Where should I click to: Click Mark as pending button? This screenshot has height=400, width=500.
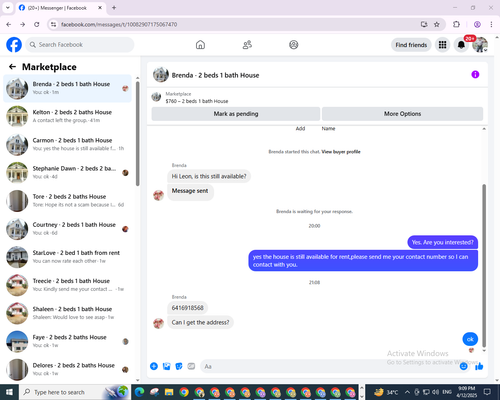click(x=236, y=114)
